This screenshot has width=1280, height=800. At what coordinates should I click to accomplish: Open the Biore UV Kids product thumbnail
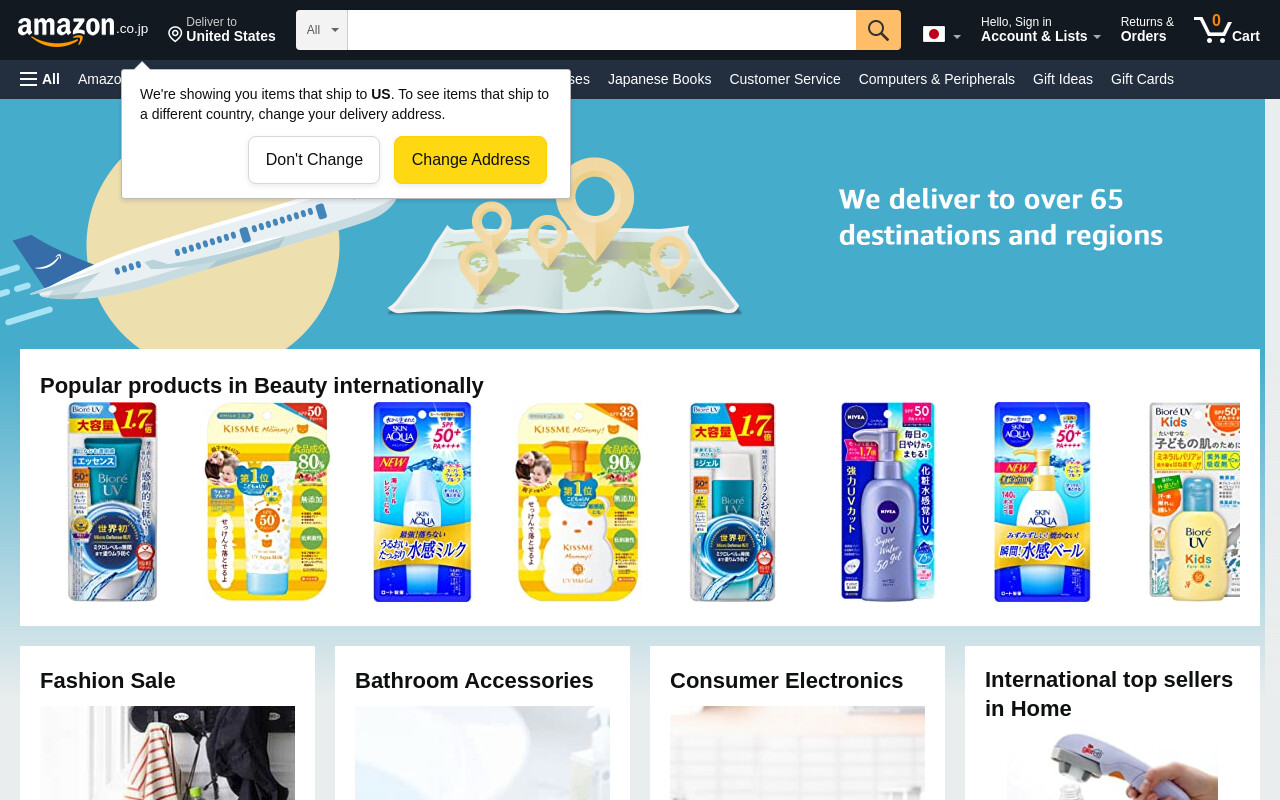click(1194, 502)
